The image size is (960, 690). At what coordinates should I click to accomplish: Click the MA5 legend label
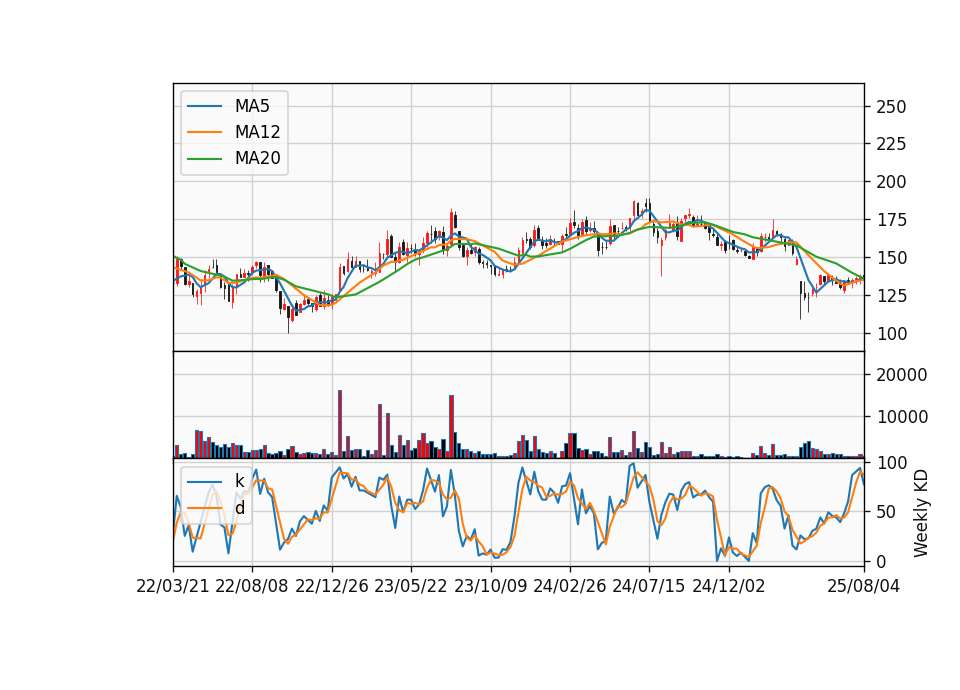(x=252, y=106)
